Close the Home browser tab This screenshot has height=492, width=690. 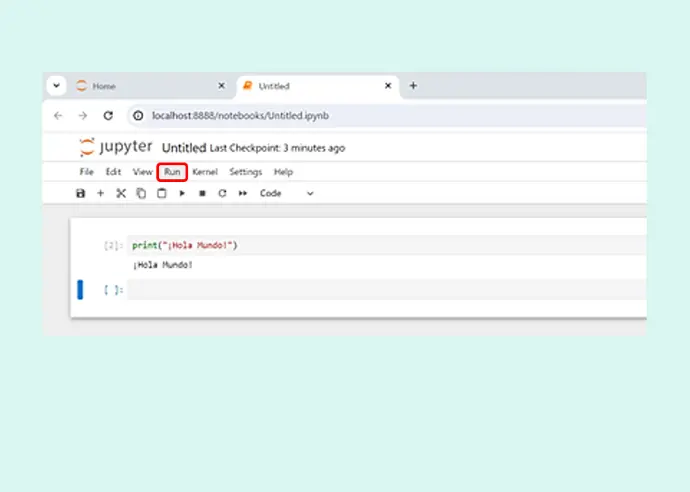222,86
